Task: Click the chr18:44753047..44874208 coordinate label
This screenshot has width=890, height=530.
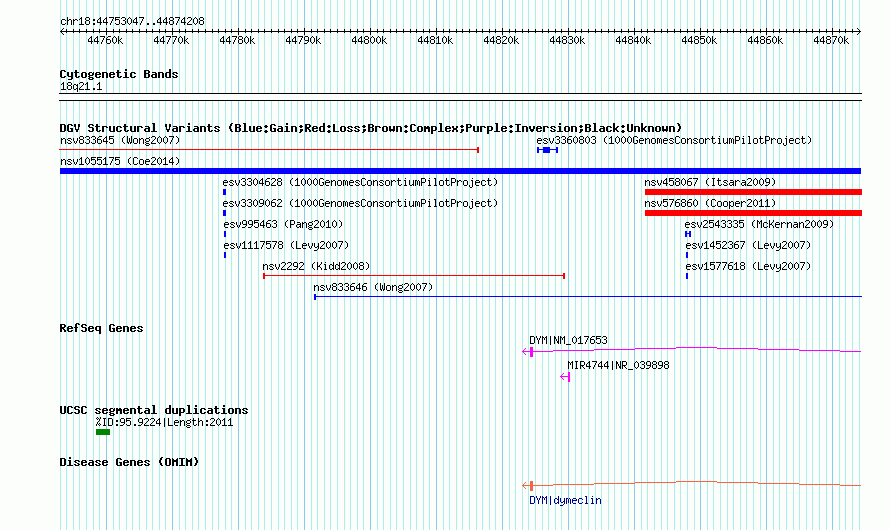Action: coord(132,21)
